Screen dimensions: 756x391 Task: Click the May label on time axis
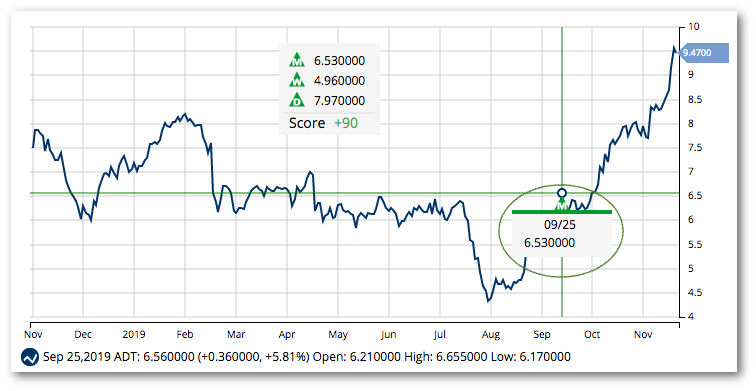pos(338,335)
